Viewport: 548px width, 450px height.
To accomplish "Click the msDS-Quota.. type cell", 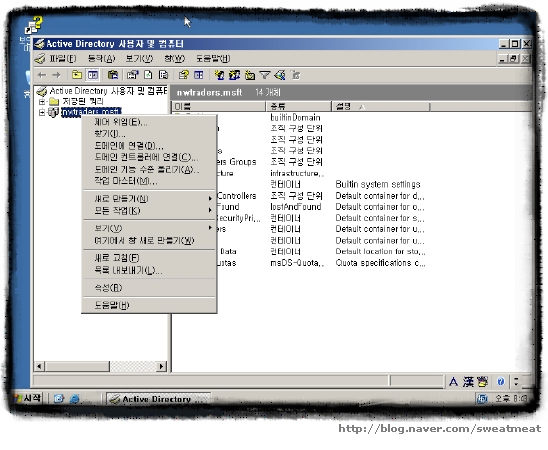I will [297, 263].
